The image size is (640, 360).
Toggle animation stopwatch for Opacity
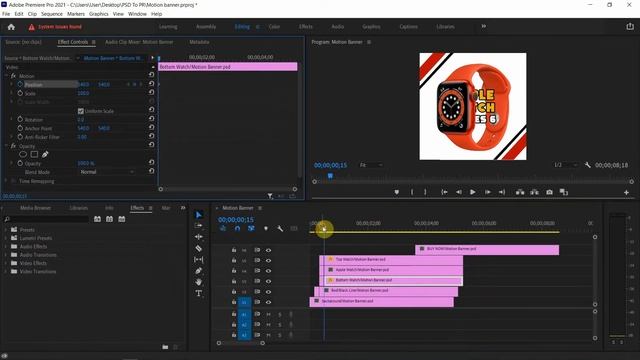(x=20, y=163)
